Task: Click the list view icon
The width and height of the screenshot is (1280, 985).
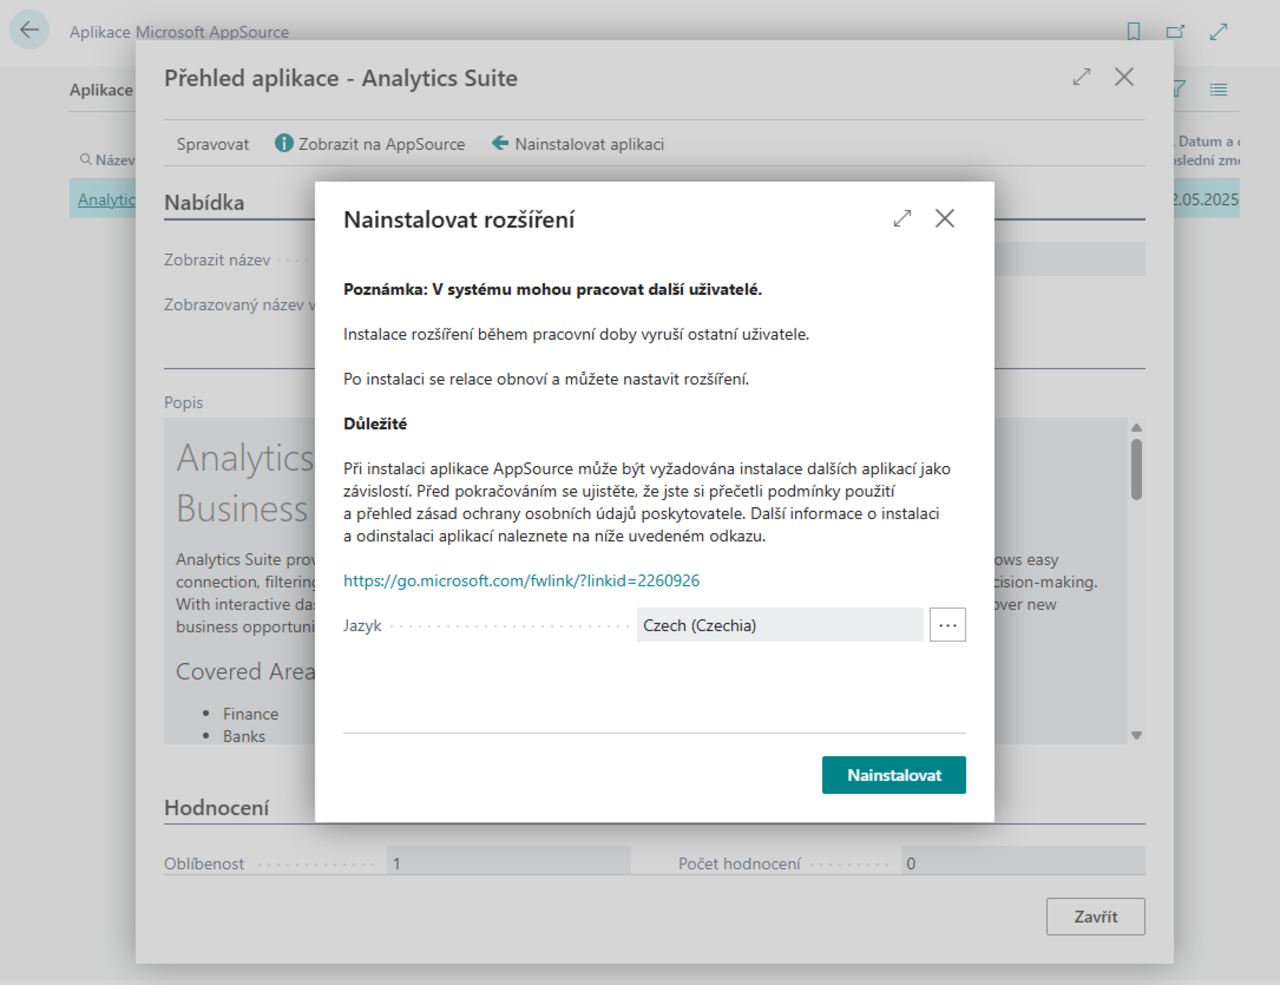Action: point(1218,90)
